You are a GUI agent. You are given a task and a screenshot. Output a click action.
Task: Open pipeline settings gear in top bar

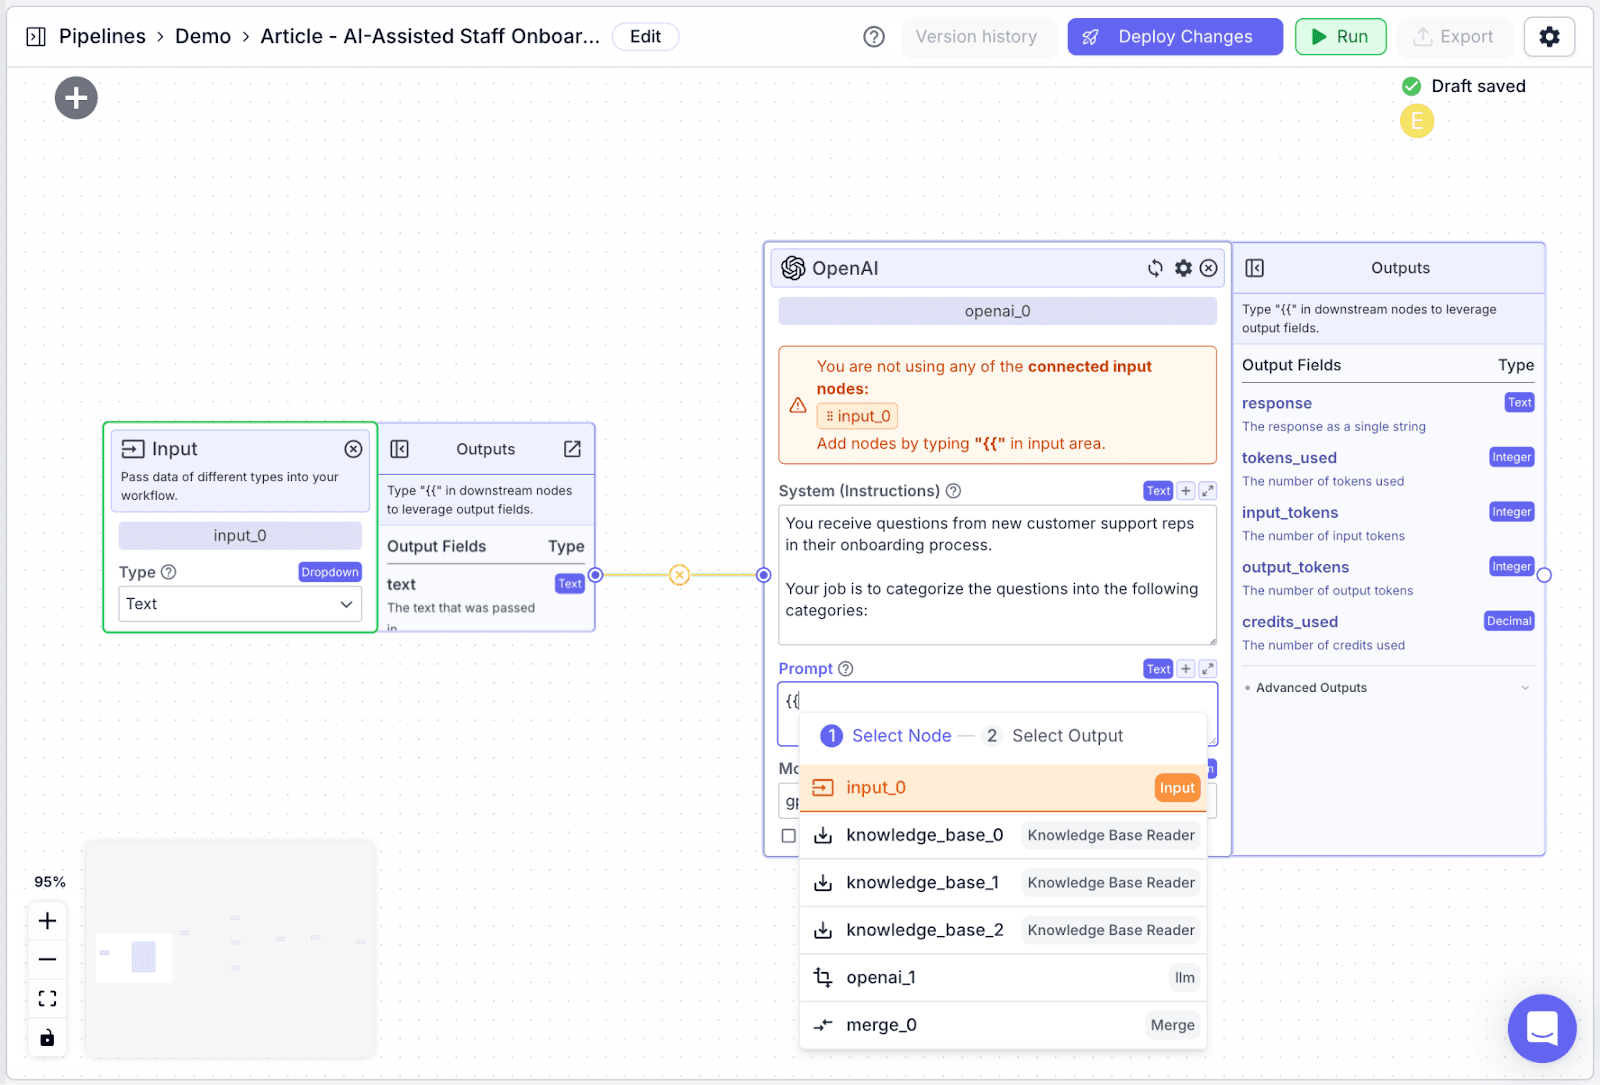(x=1549, y=37)
